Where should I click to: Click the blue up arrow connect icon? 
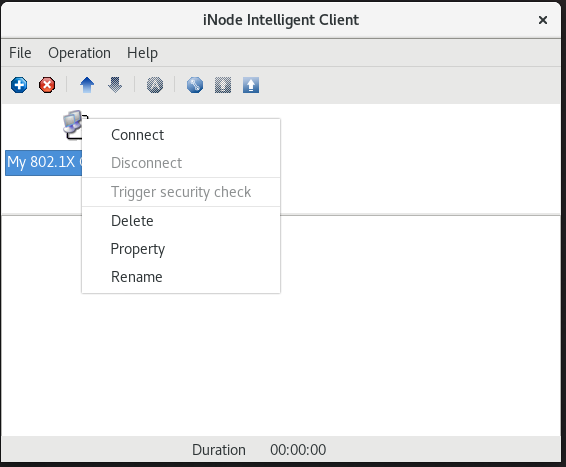[x=87, y=86]
